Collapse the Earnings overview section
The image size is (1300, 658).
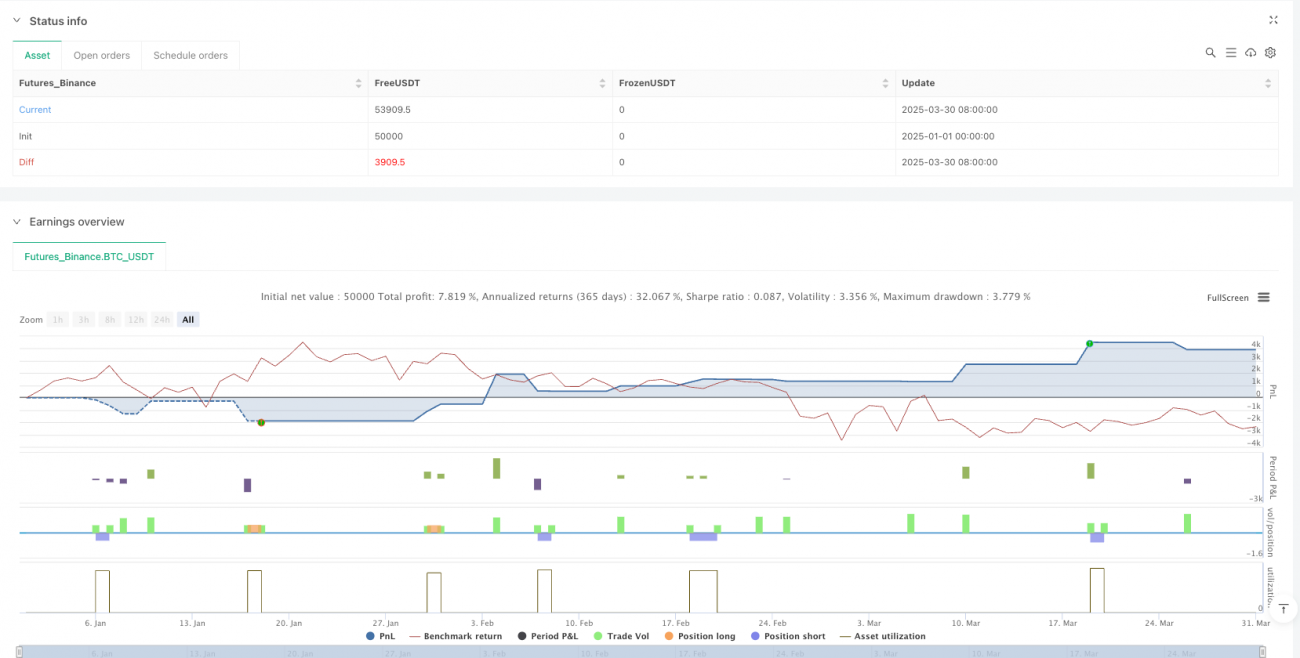click(x=17, y=222)
